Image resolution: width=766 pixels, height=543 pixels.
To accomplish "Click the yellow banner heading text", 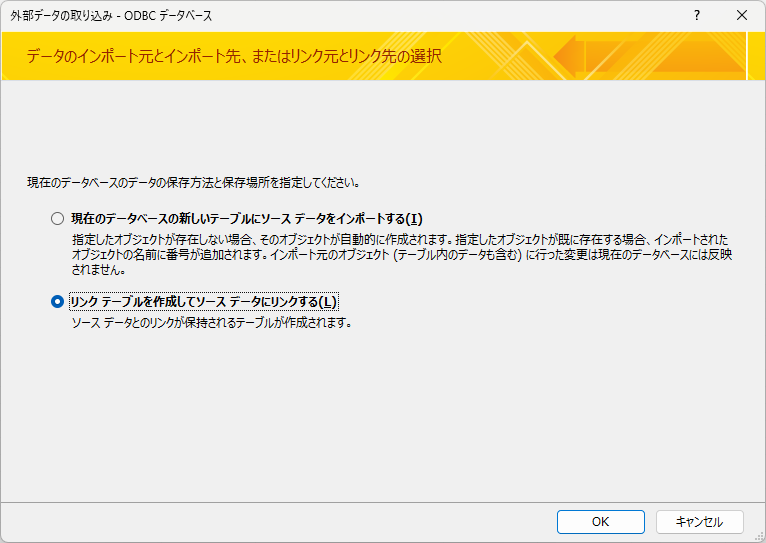I will 234,56.
